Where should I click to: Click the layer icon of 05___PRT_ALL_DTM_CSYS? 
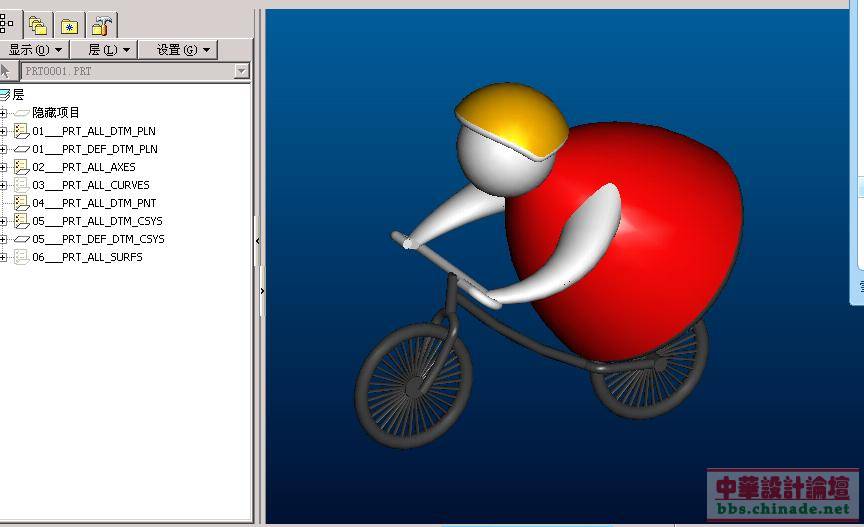coord(21,221)
